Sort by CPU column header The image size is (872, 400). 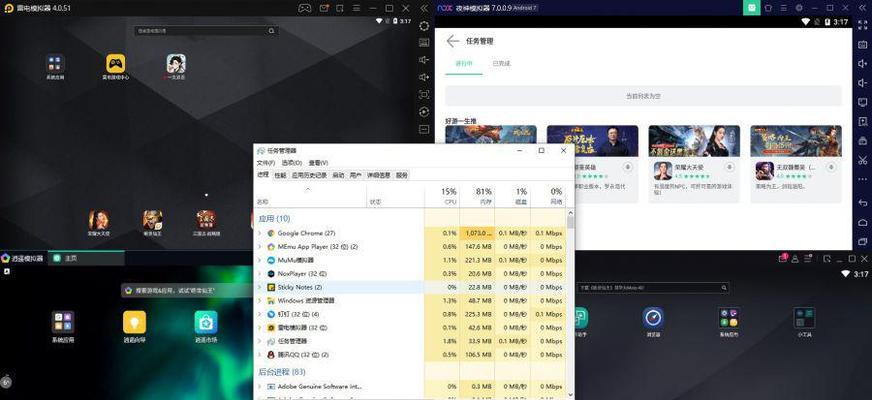[x=442, y=196]
